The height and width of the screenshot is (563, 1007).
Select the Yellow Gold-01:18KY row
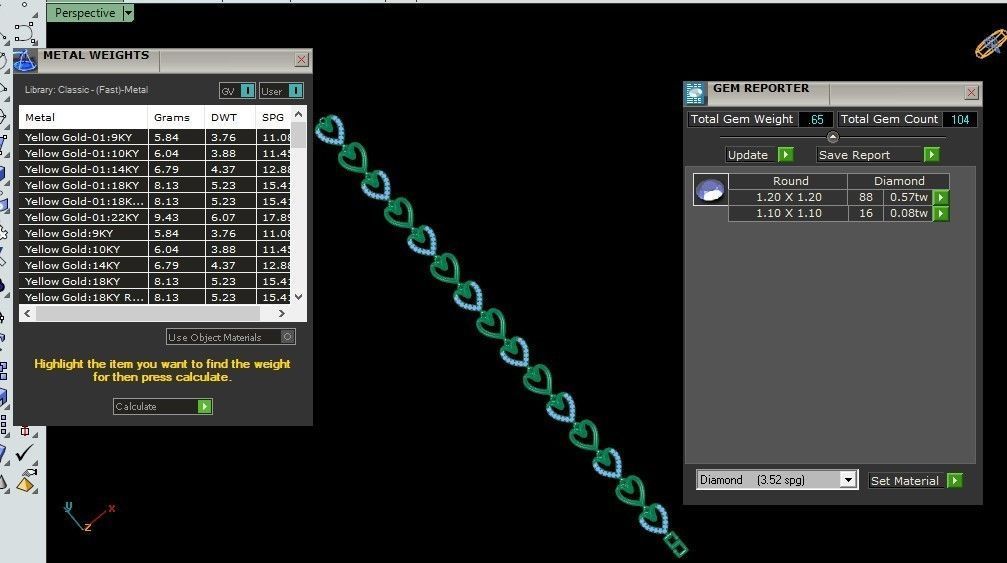point(155,185)
